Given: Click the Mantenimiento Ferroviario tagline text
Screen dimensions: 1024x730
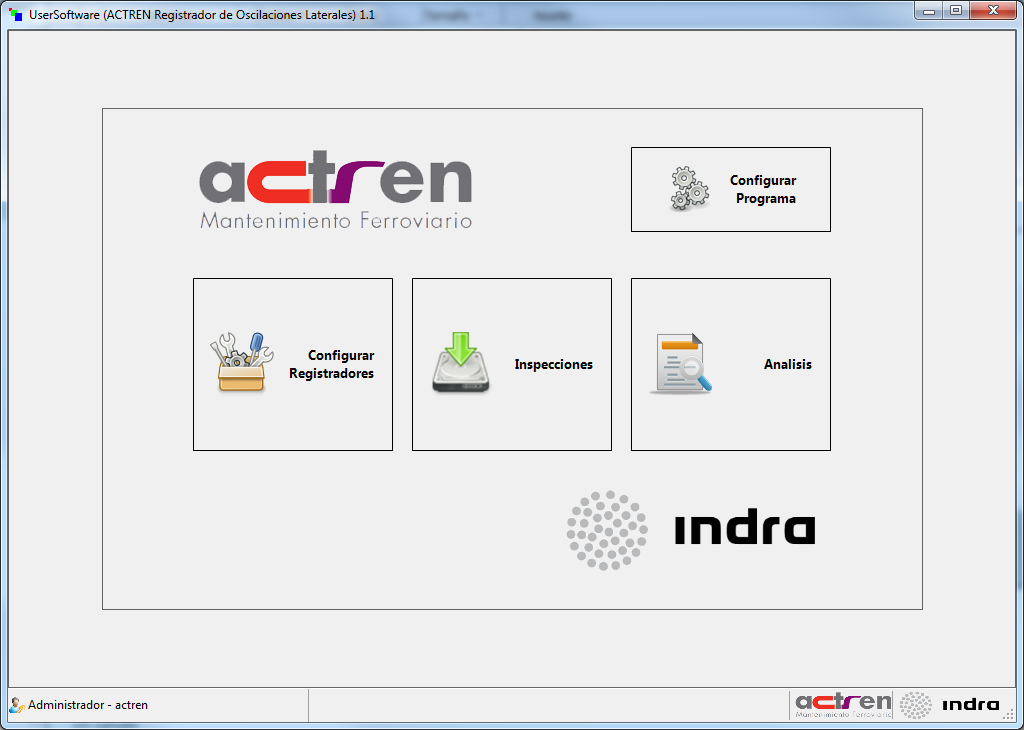Looking at the screenshot, I should pos(336,220).
